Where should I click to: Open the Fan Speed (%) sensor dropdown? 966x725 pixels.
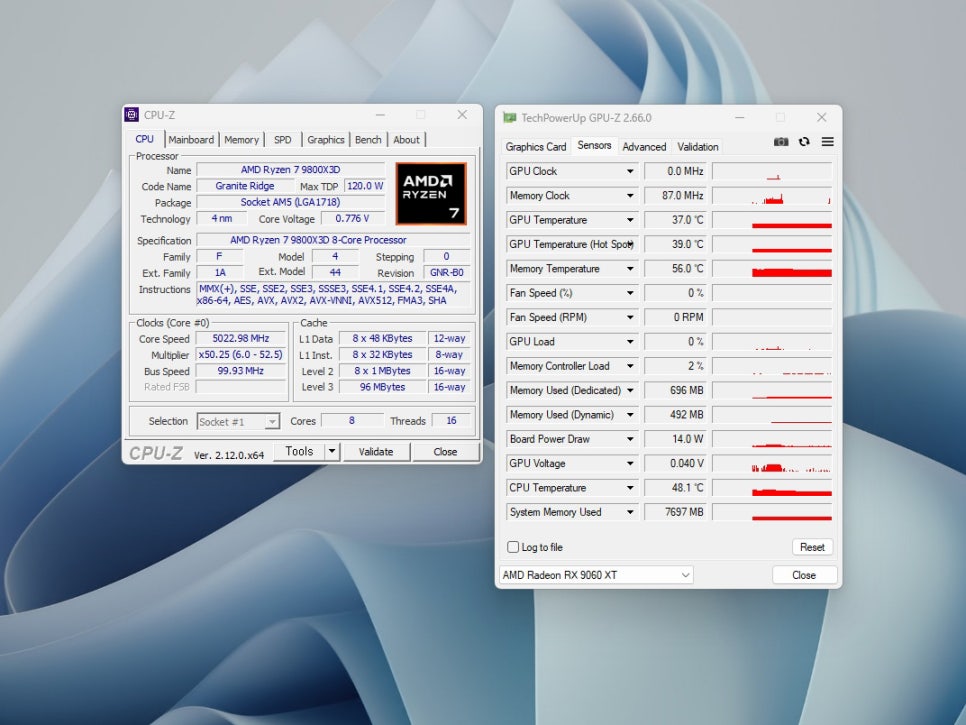click(630, 293)
